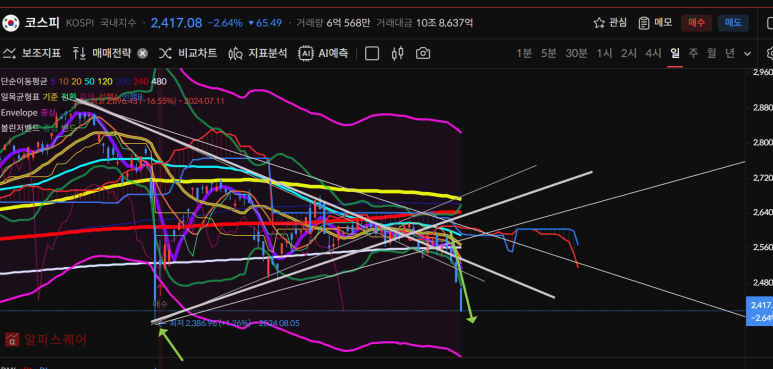
Task: Open 보조지표 auxiliary indicators
Action: [x=31, y=53]
